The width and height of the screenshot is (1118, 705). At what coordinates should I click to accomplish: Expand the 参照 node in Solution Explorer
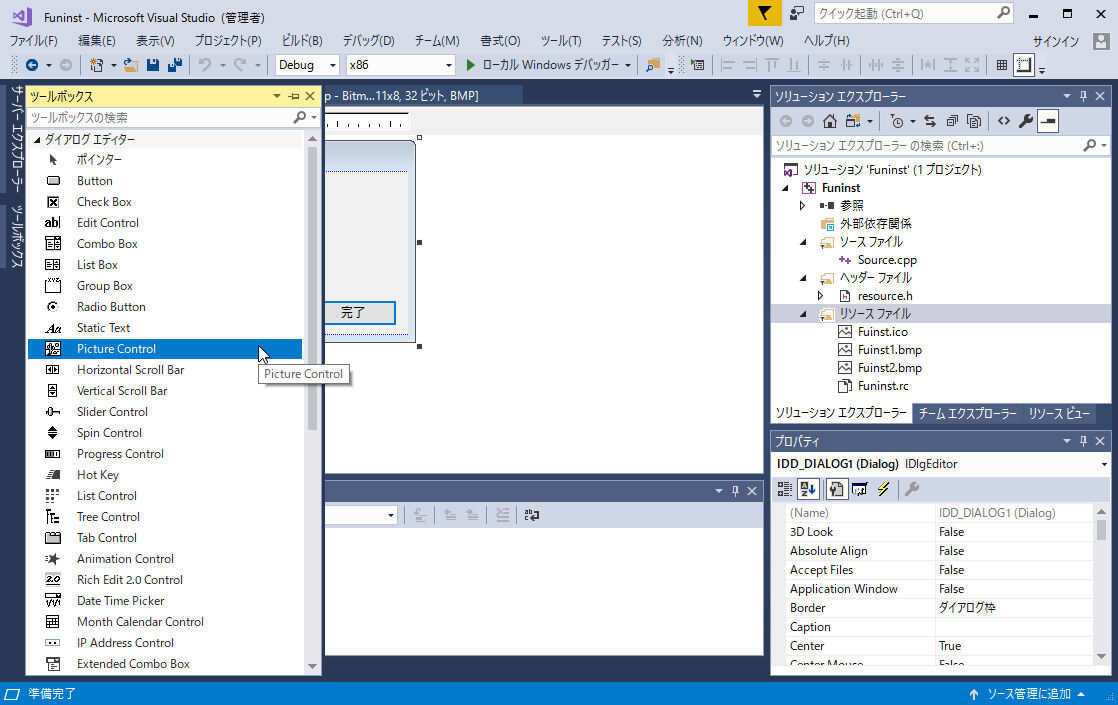coord(803,206)
